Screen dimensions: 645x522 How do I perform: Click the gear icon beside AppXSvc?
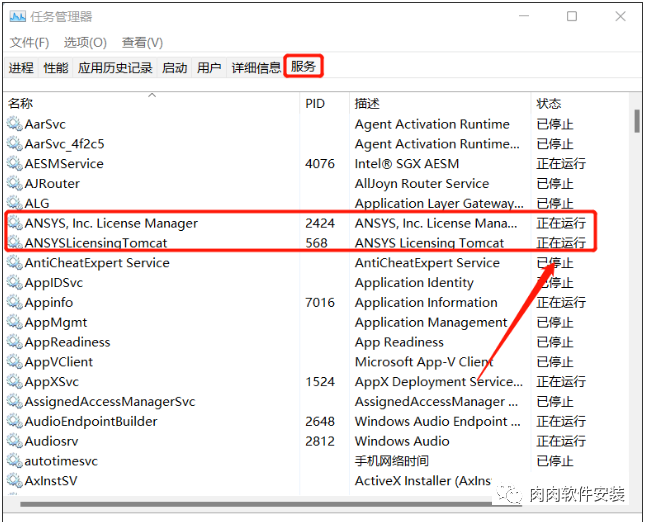[x=14, y=381]
